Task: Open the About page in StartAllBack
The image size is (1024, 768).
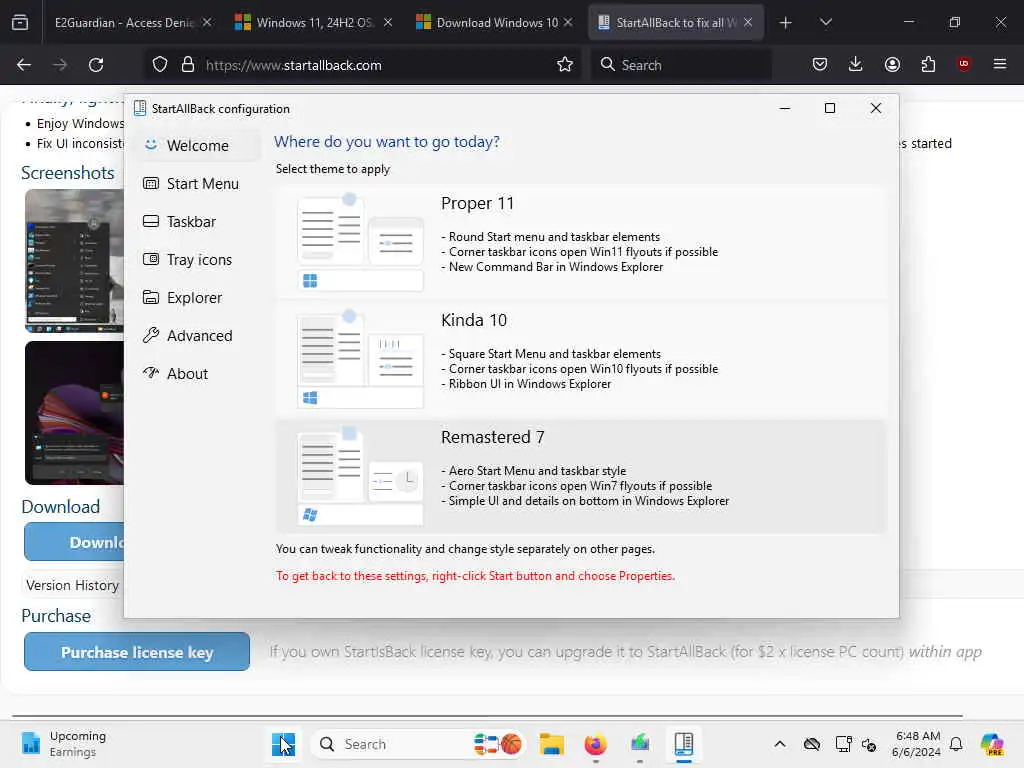Action: tap(199, 373)
